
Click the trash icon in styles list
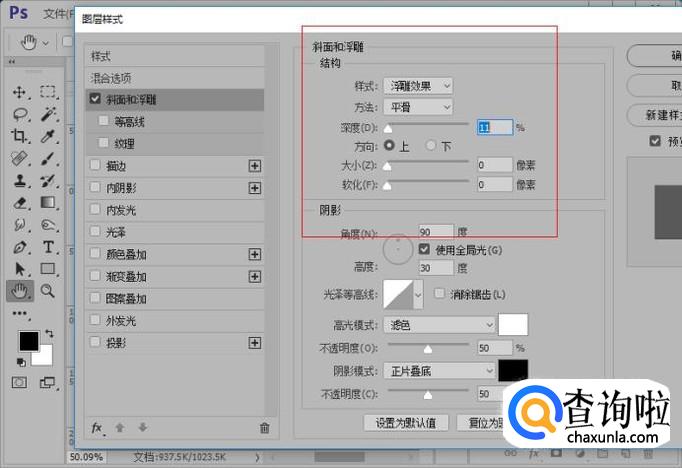[x=264, y=428]
